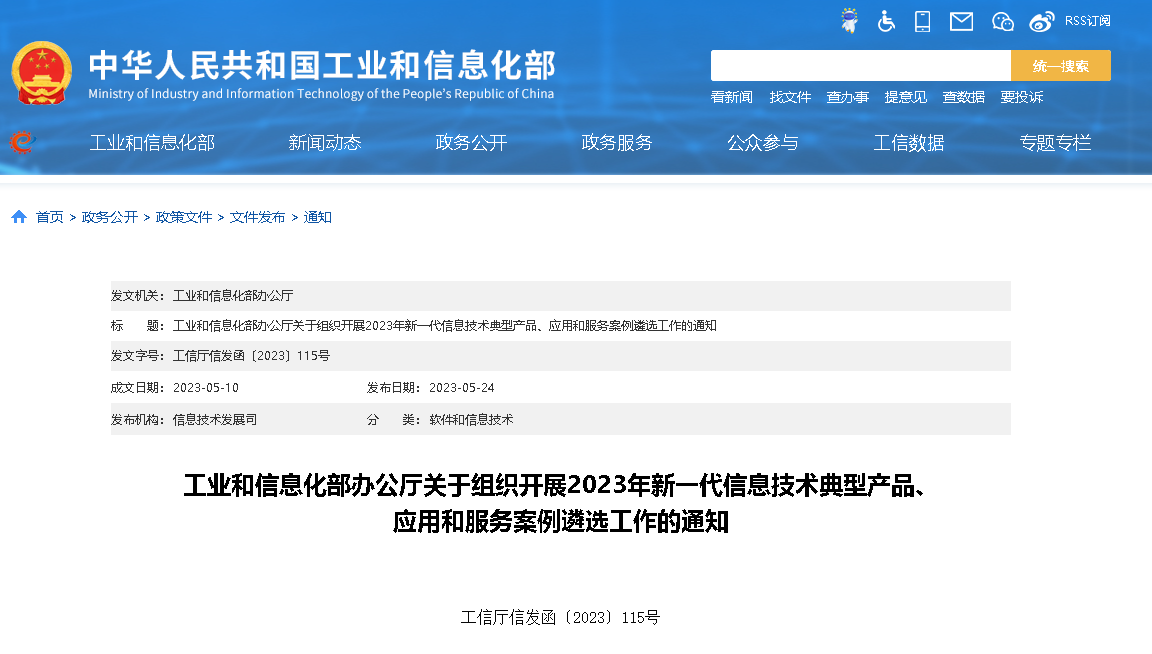The width and height of the screenshot is (1152, 654).
Task: Click the 工信厅信发函〔2023〕115号 text in the info table
Action: click(251, 356)
